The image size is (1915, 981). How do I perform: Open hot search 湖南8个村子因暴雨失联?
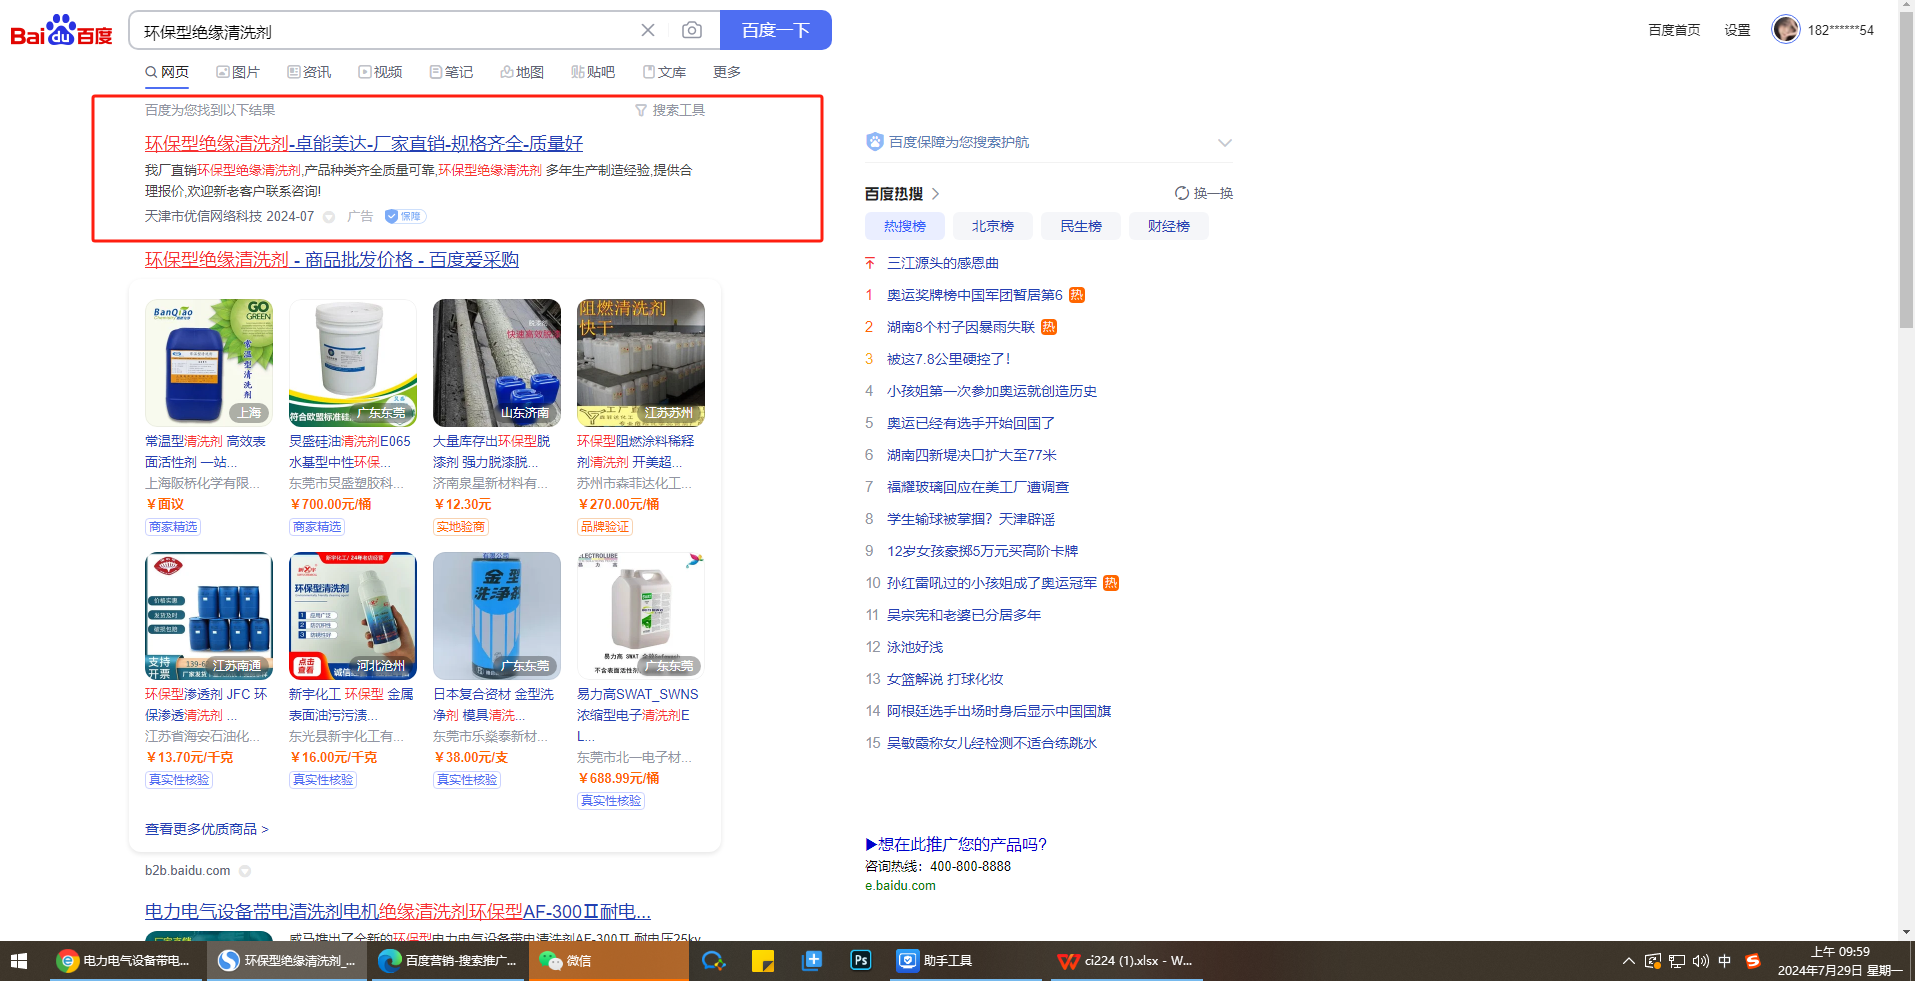(961, 327)
